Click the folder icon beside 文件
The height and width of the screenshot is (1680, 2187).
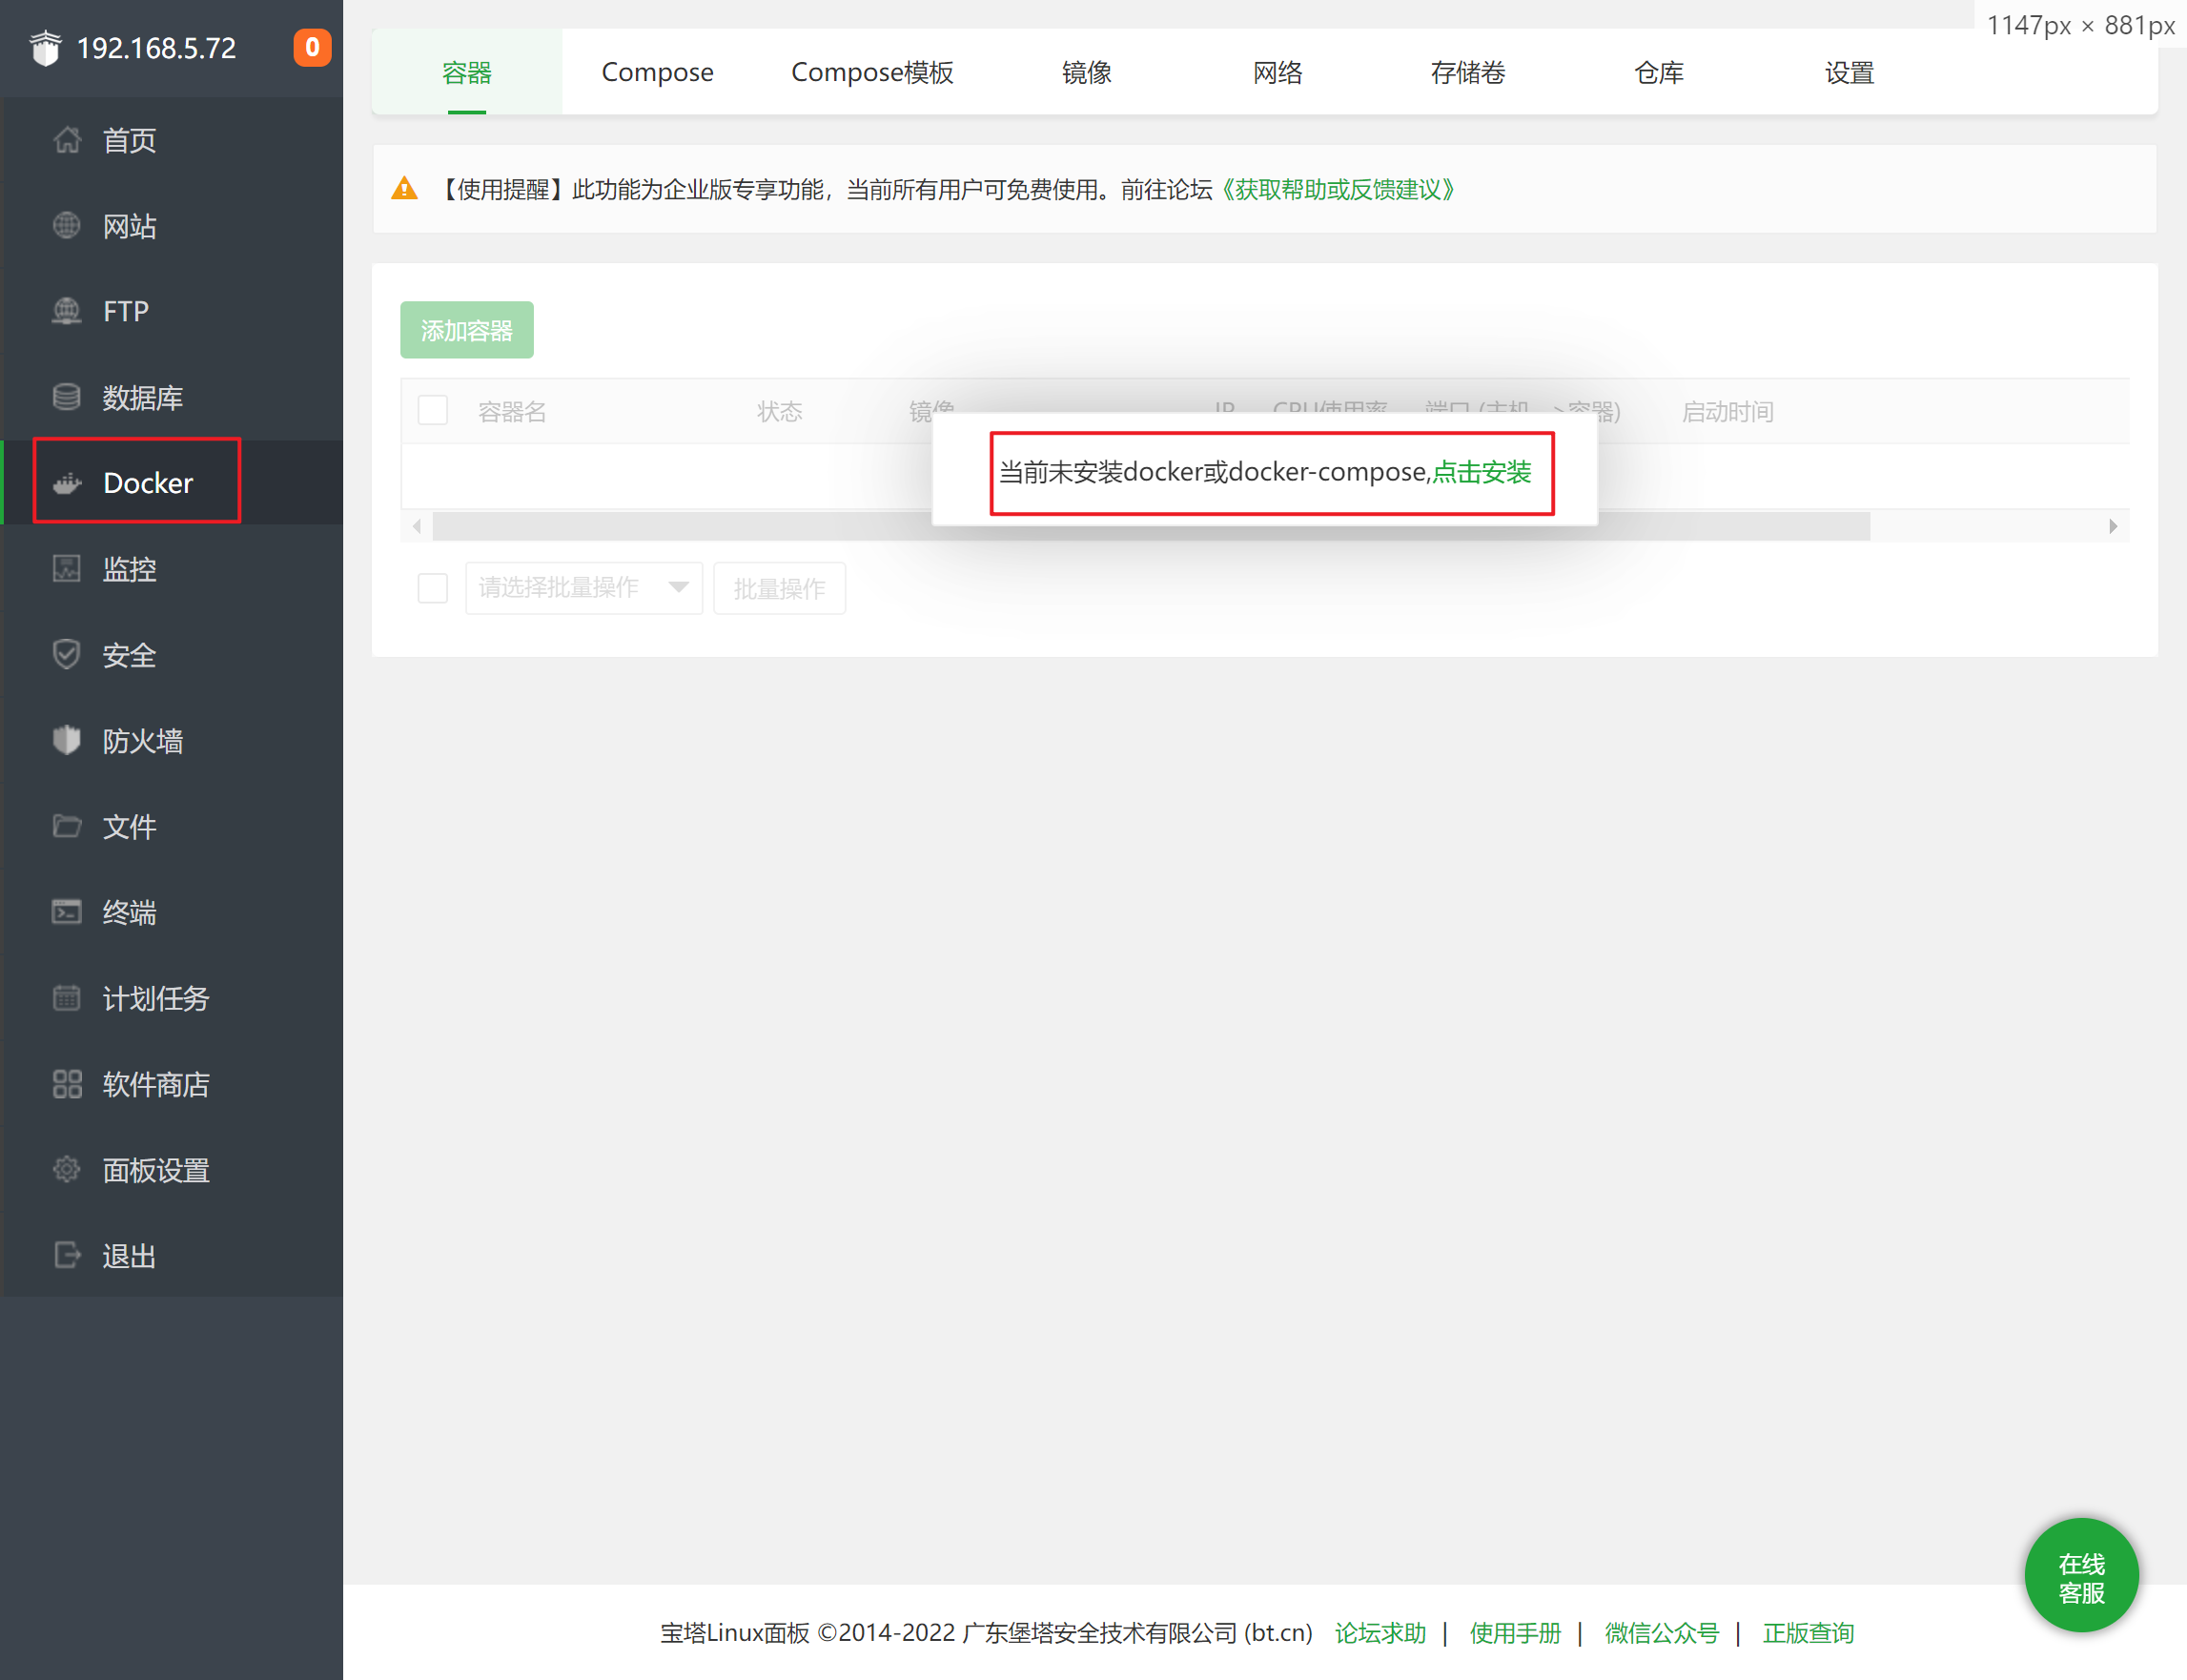67,826
